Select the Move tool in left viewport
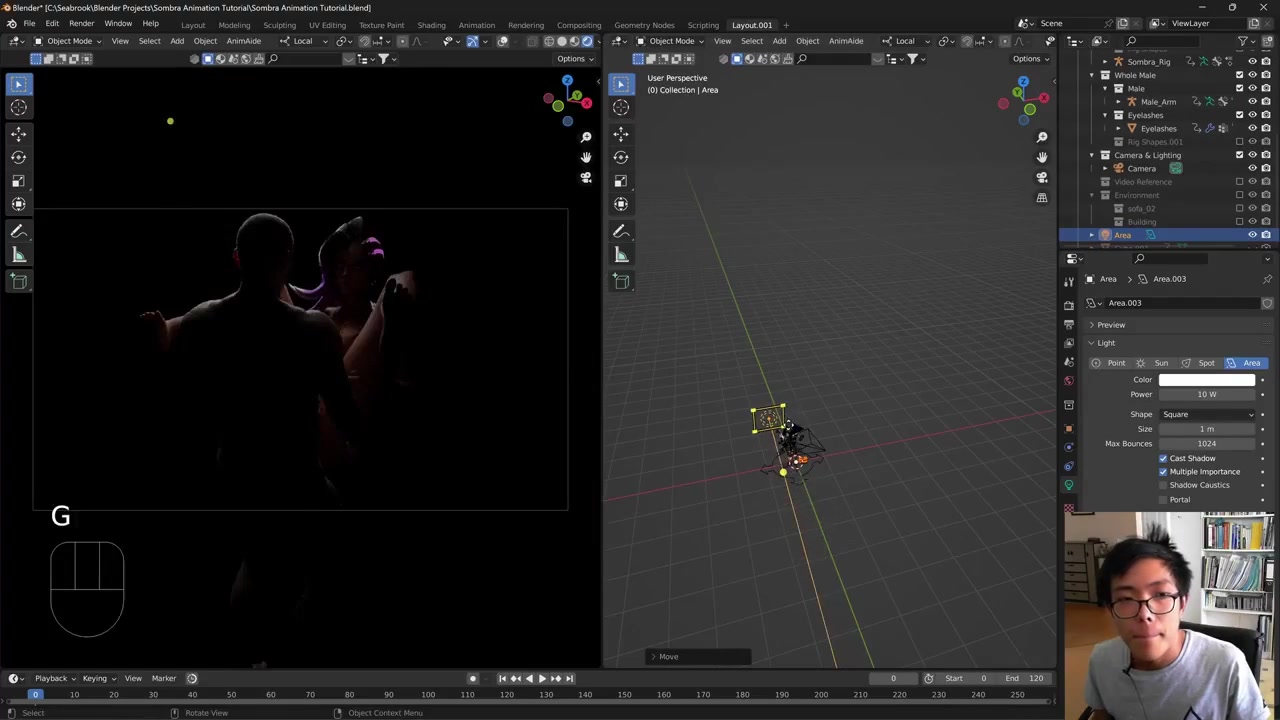The image size is (1280, 720). pos(19,133)
